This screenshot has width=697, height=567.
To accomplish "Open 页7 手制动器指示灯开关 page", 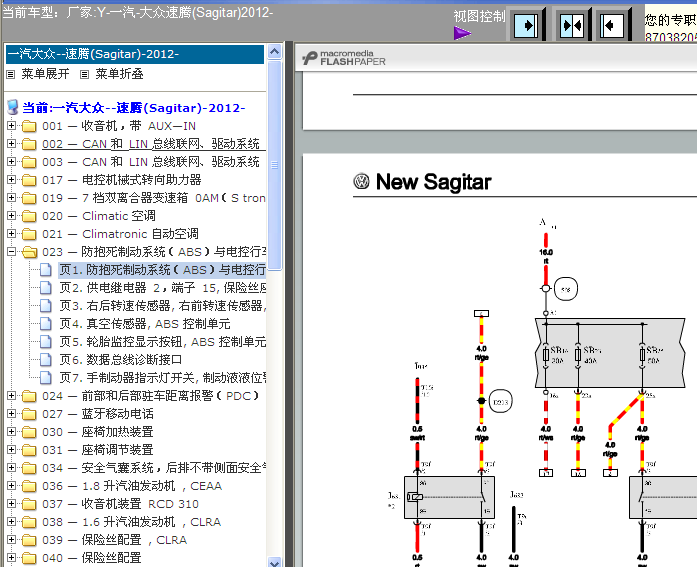I will pyautogui.click(x=162, y=378).
